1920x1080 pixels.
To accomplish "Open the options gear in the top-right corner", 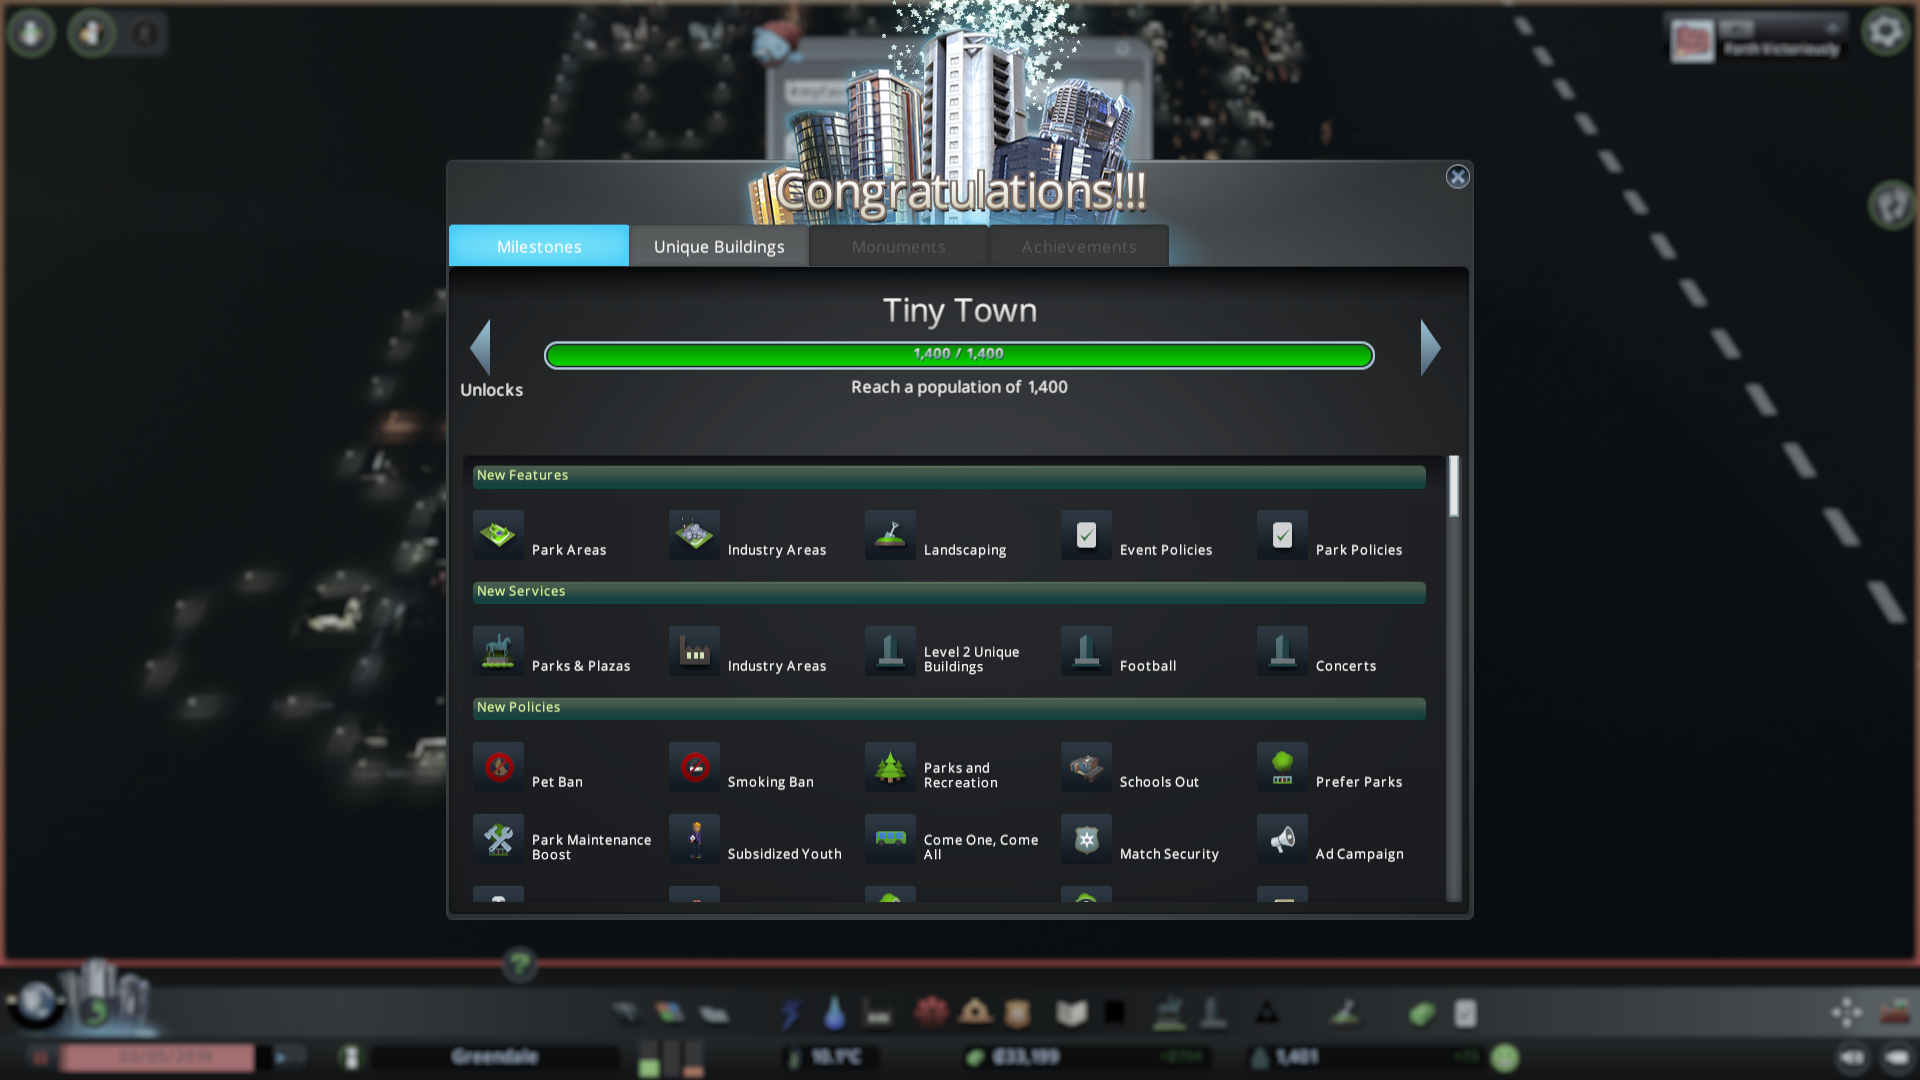I will coord(1888,30).
